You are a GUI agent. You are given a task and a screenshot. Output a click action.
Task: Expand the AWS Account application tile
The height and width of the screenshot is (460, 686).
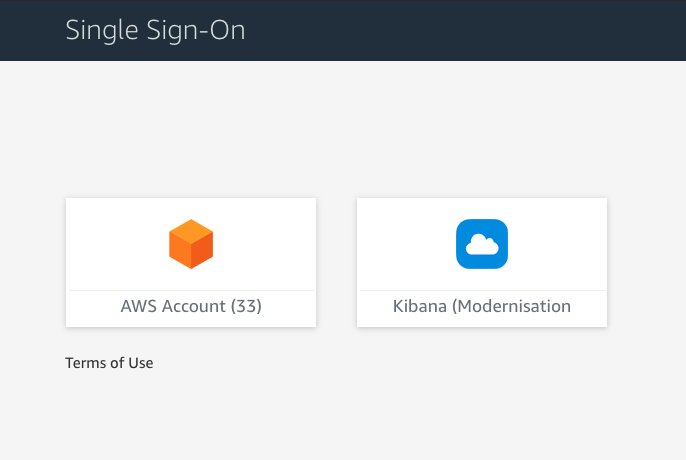pyautogui.click(x=191, y=262)
